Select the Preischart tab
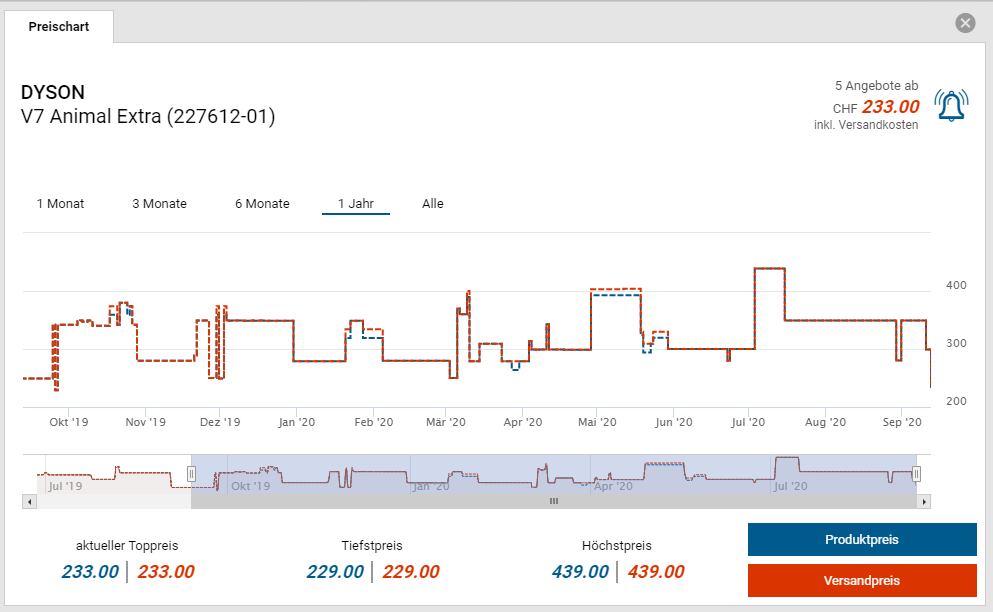Image resolution: width=993 pixels, height=612 pixels. coord(59,27)
